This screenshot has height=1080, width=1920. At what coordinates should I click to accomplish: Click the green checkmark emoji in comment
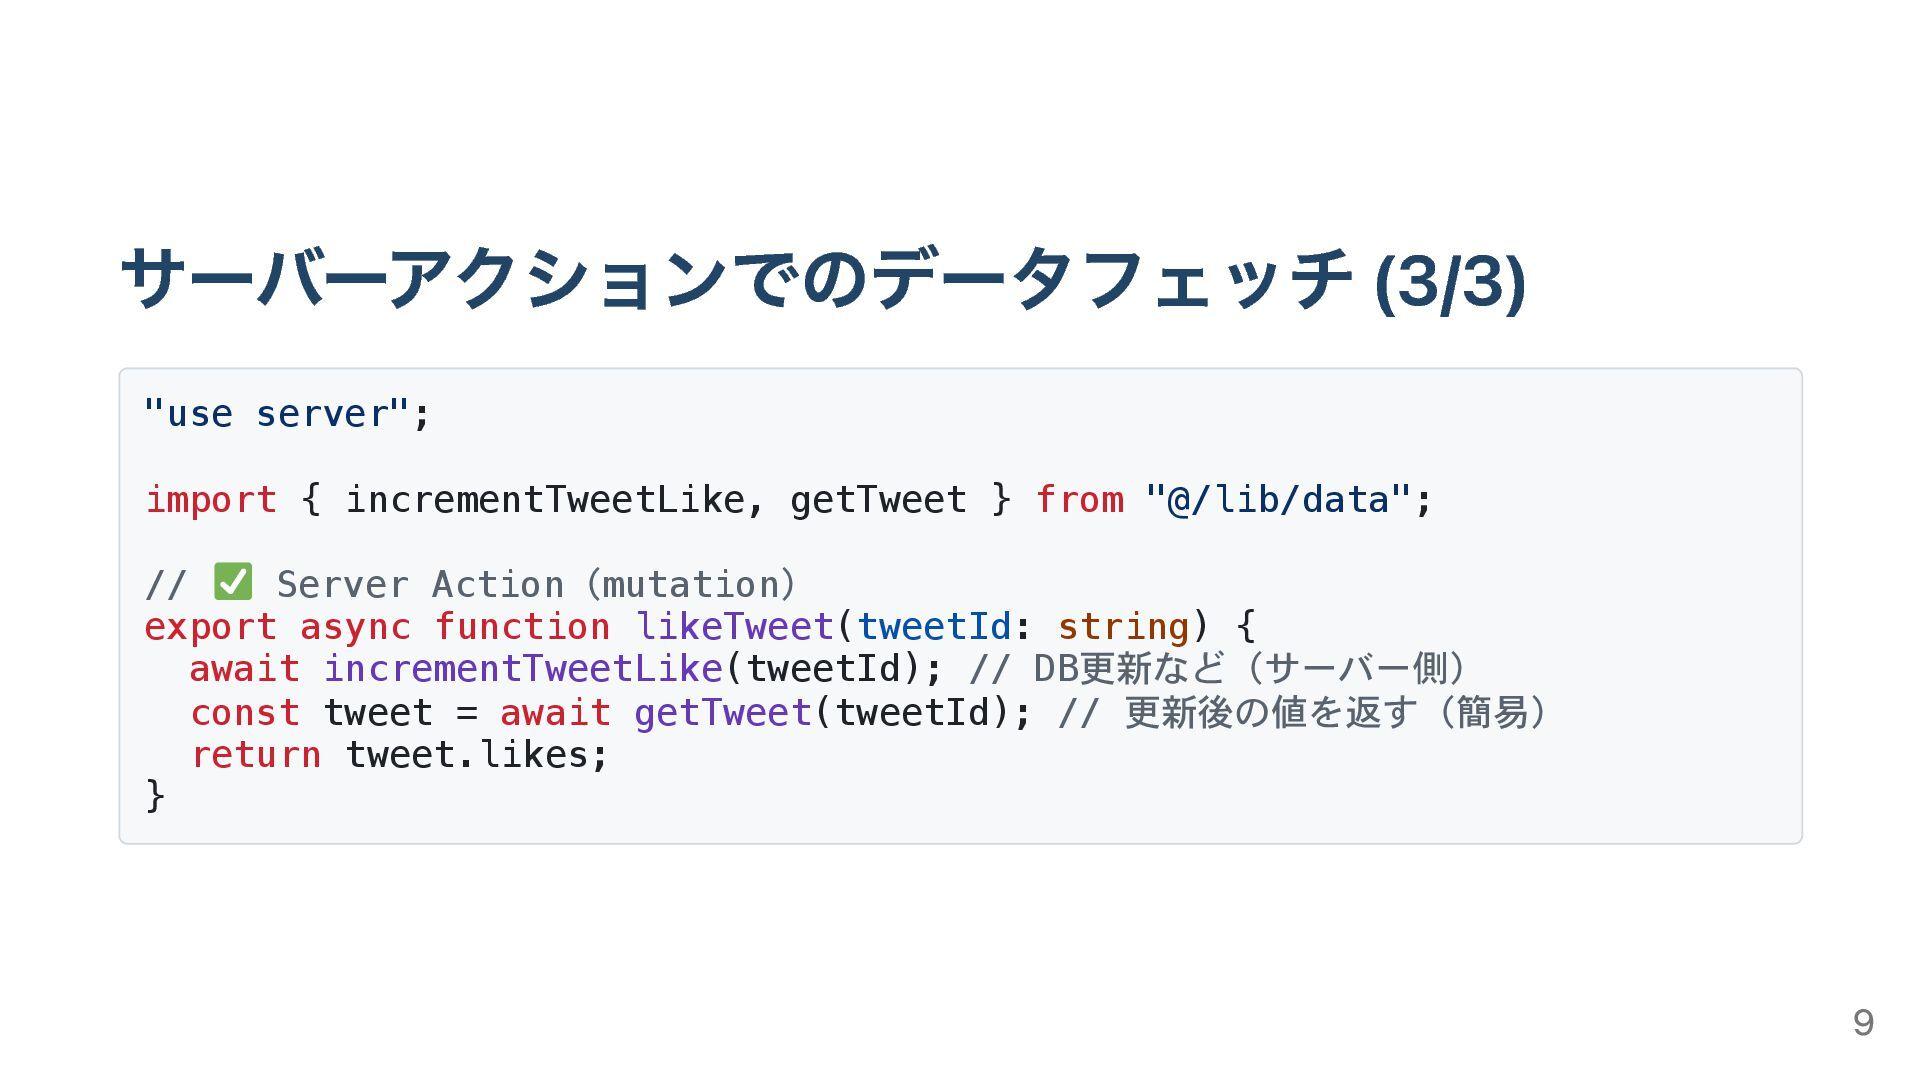(233, 582)
